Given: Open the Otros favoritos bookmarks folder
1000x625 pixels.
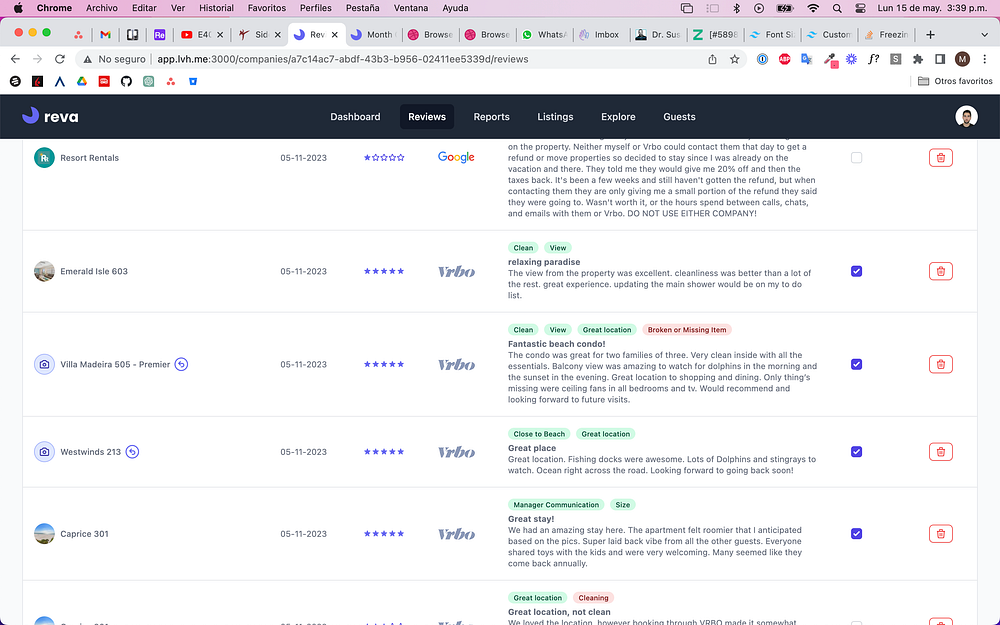Looking at the screenshot, I should click(x=955, y=81).
